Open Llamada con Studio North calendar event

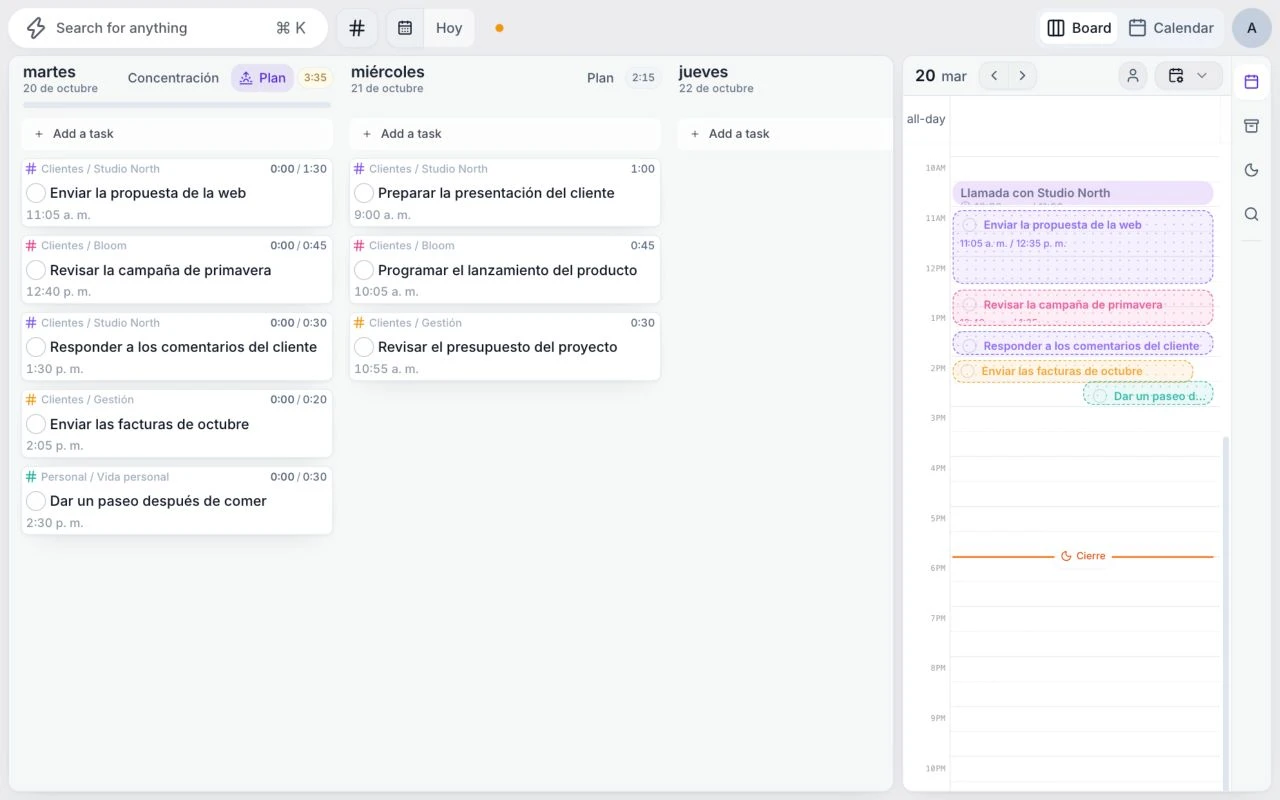[x=1083, y=193]
